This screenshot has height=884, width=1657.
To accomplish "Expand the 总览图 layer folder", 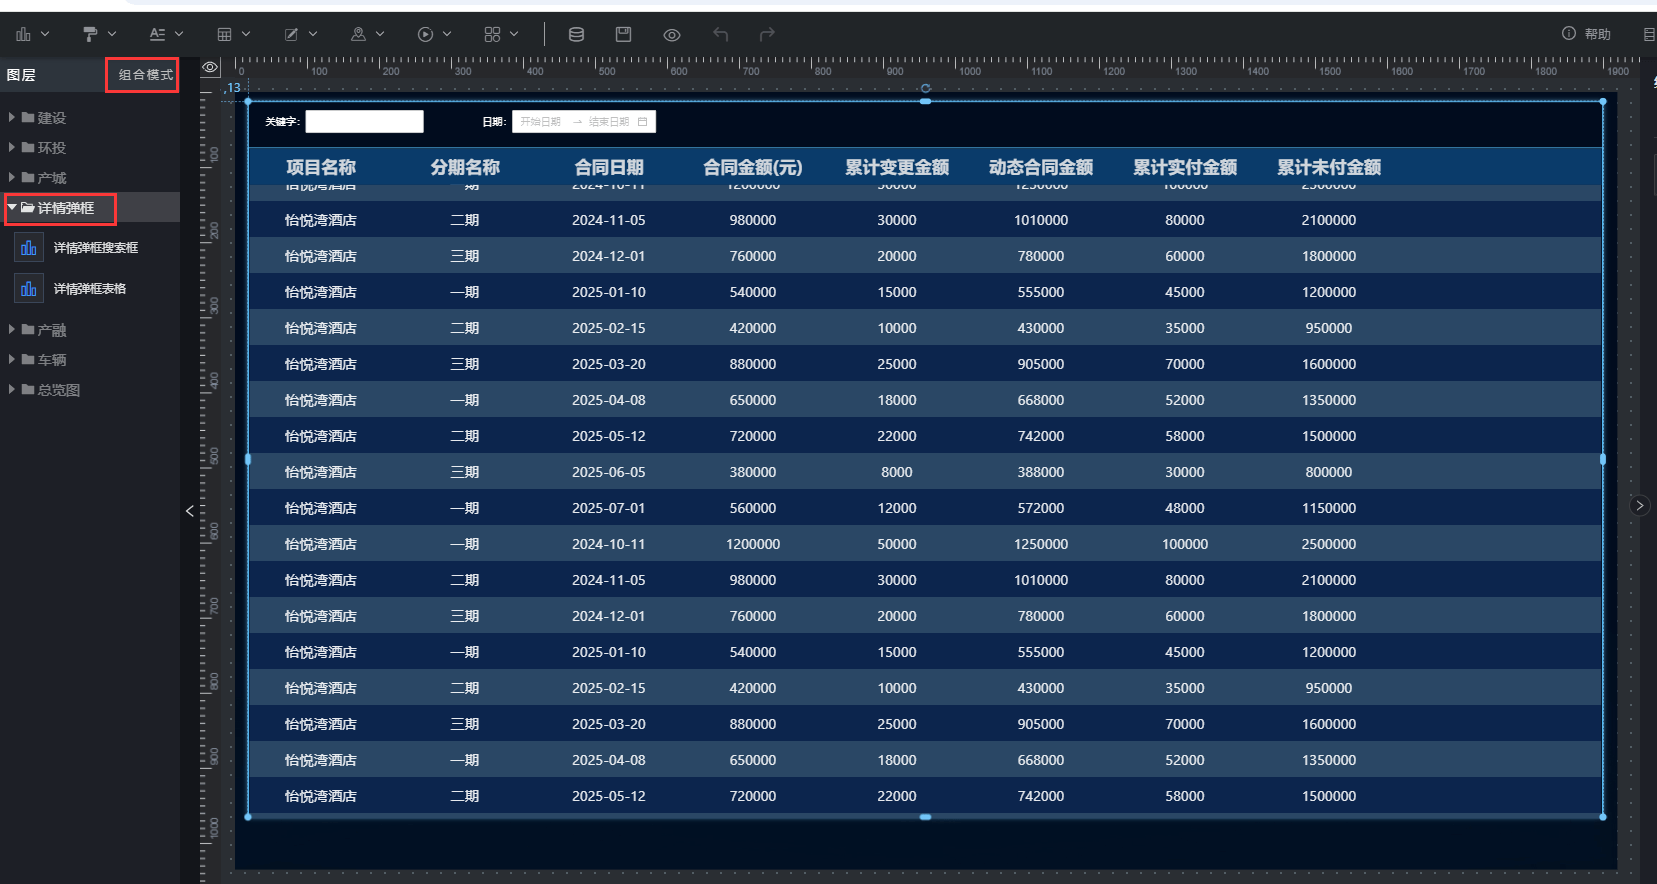I will pyautogui.click(x=12, y=390).
